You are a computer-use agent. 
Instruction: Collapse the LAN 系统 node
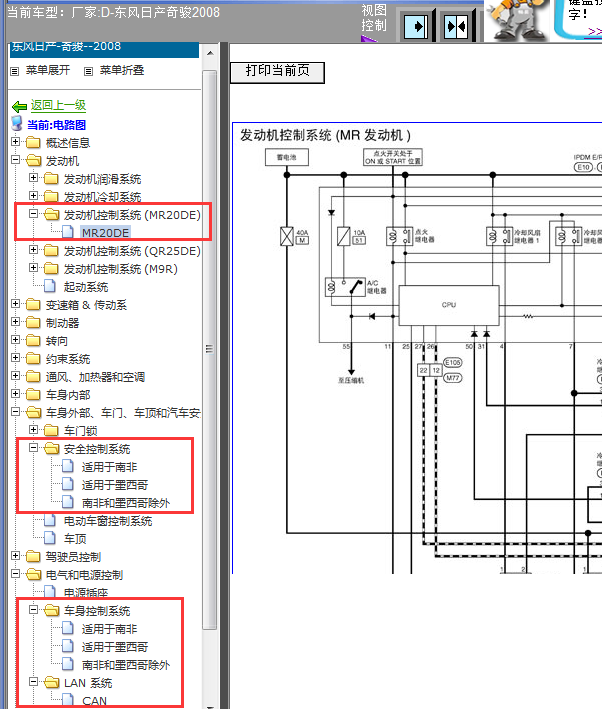click(x=33, y=682)
